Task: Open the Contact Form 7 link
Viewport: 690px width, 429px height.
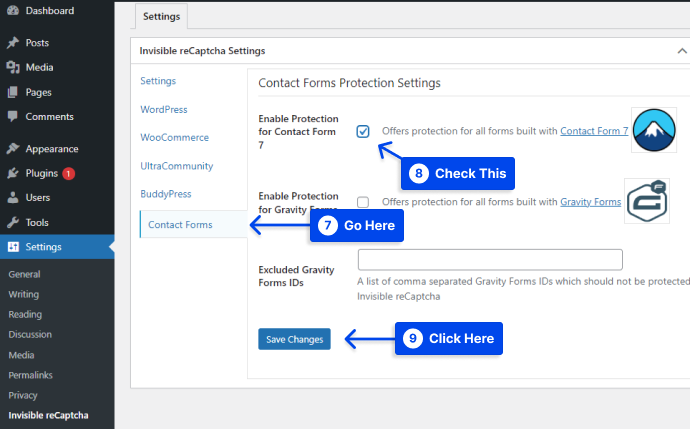Action: coord(594,131)
